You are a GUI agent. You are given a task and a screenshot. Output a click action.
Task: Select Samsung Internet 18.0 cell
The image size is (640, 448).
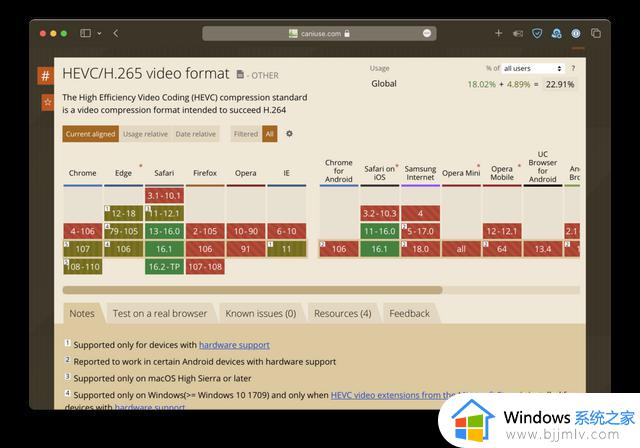(420, 249)
